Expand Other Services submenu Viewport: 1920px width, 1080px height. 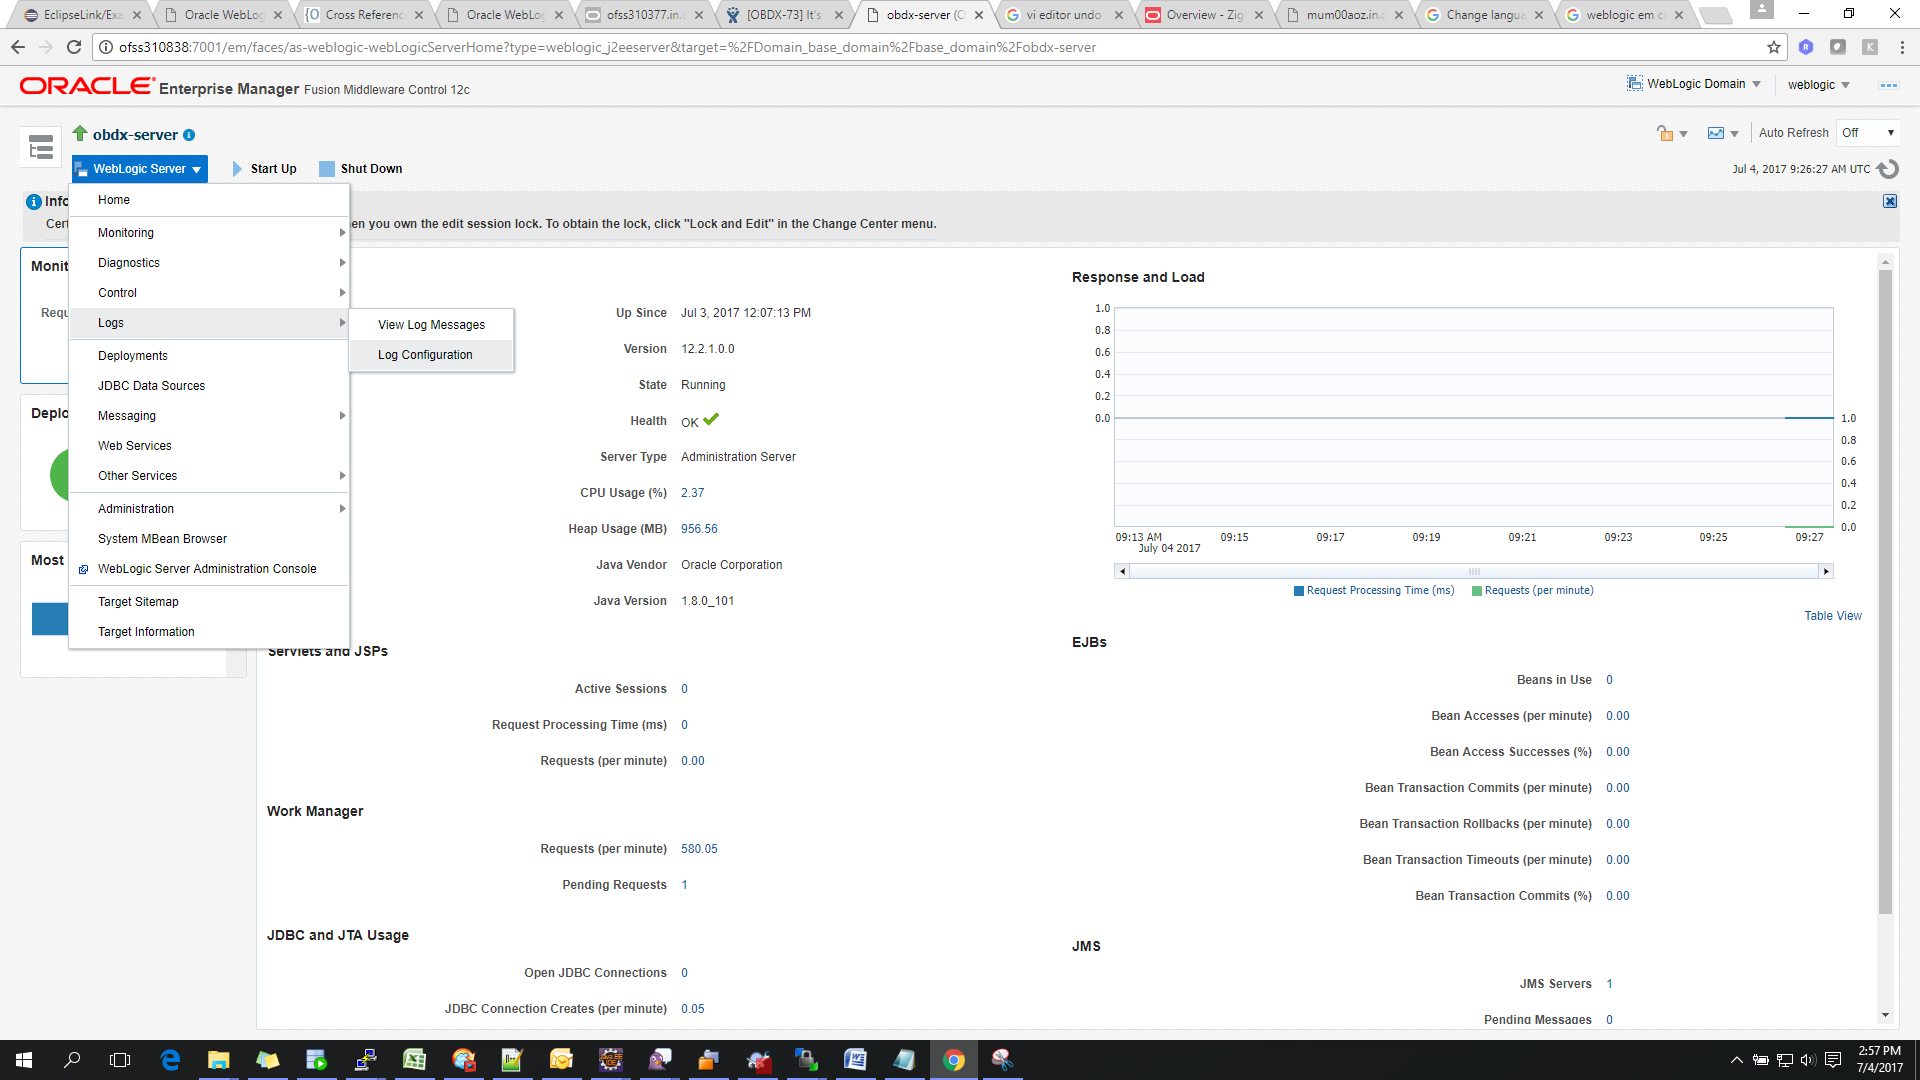pos(209,476)
